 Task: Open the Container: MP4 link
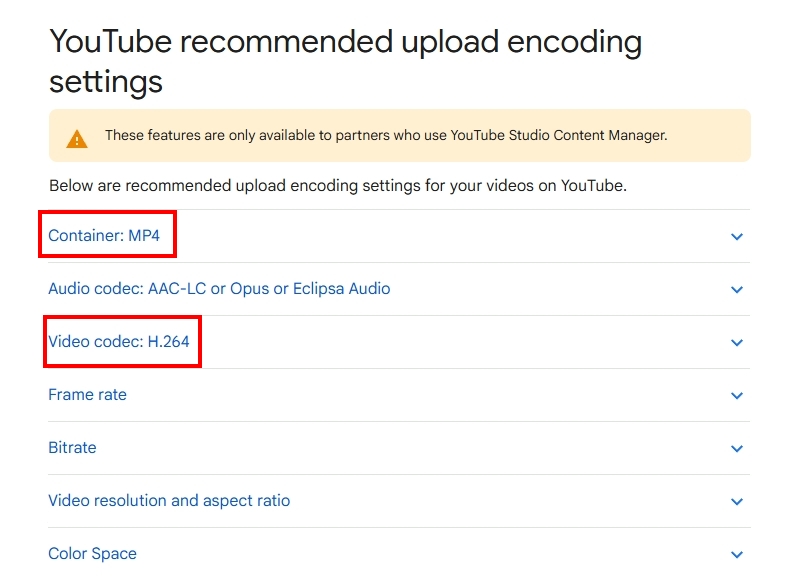tap(104, 236)
